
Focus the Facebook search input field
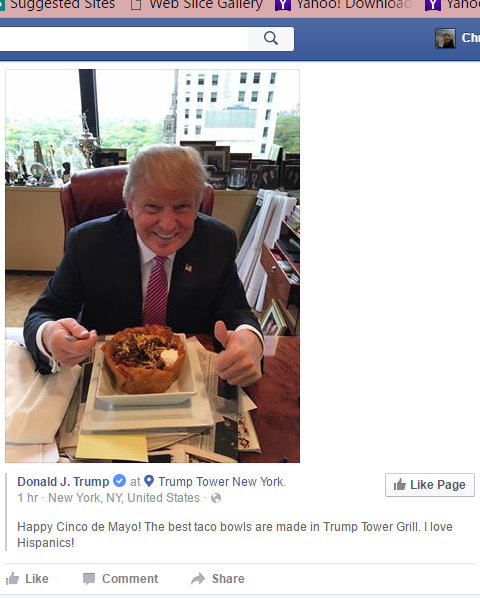[x=124, y=39]
